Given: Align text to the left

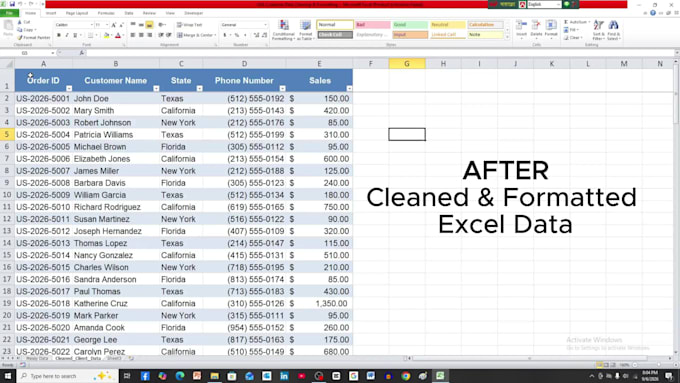Looking at the screenshot, I should (133, 35).
